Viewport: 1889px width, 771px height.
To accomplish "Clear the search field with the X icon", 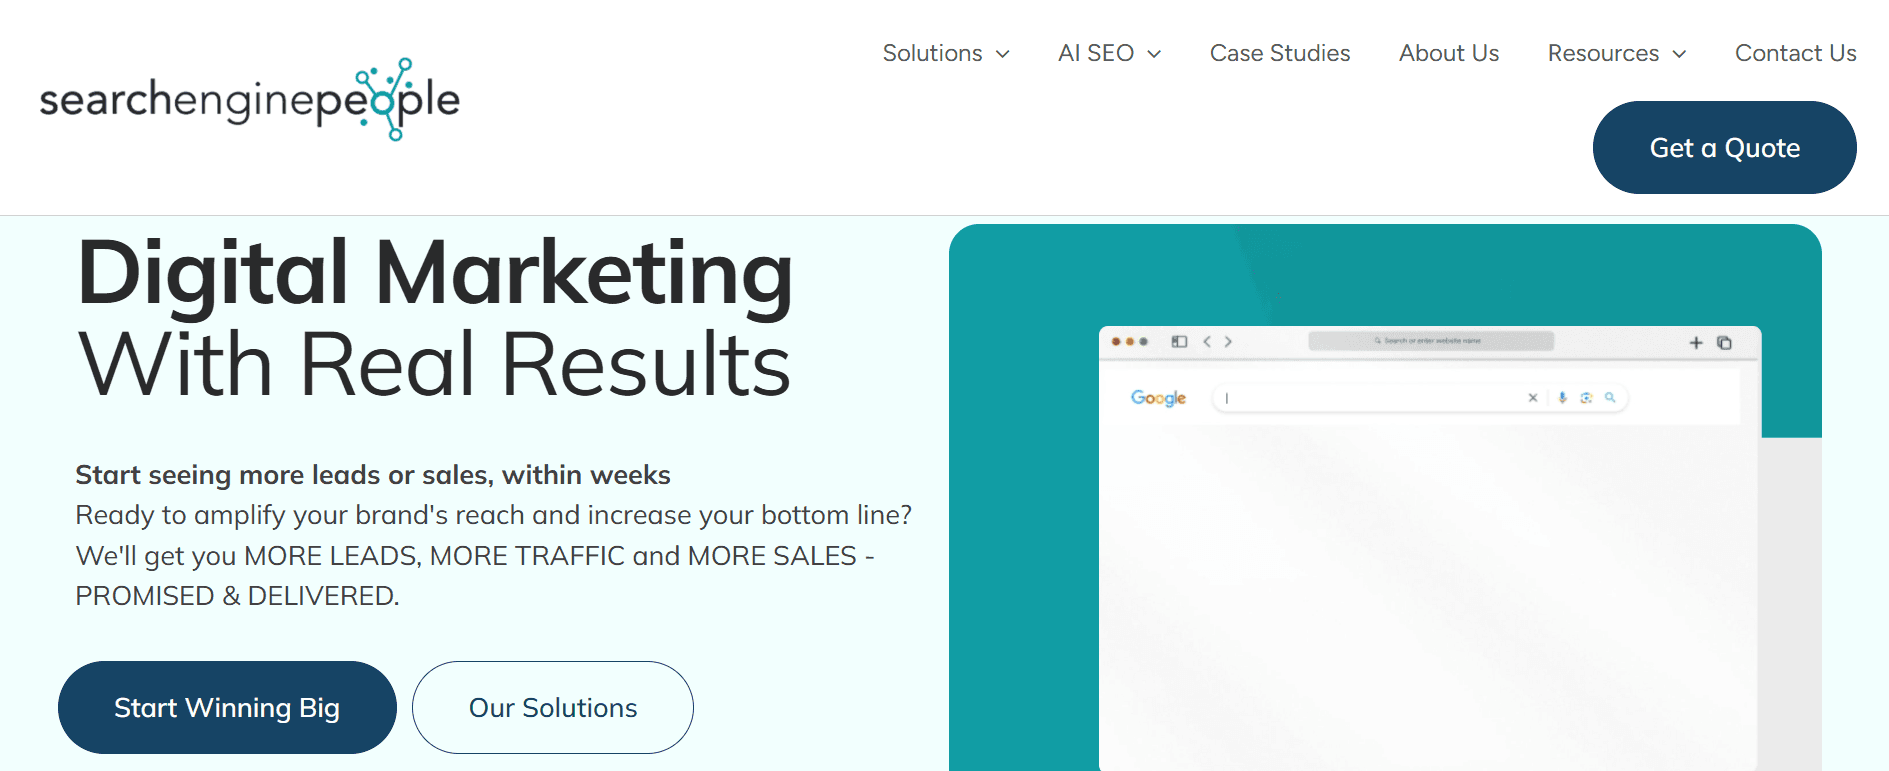I will (1533, 398).
